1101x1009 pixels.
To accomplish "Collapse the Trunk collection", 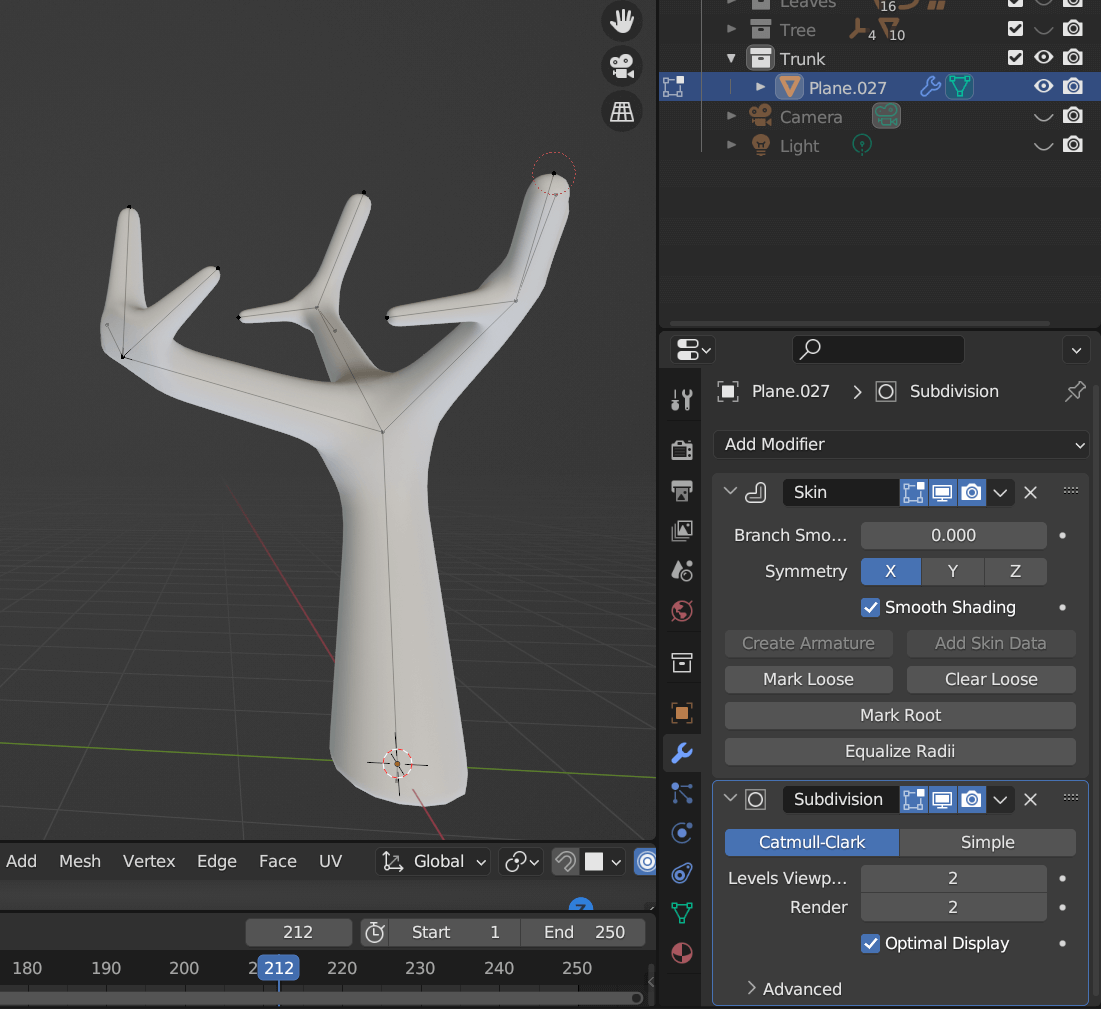I will [731, 58].
